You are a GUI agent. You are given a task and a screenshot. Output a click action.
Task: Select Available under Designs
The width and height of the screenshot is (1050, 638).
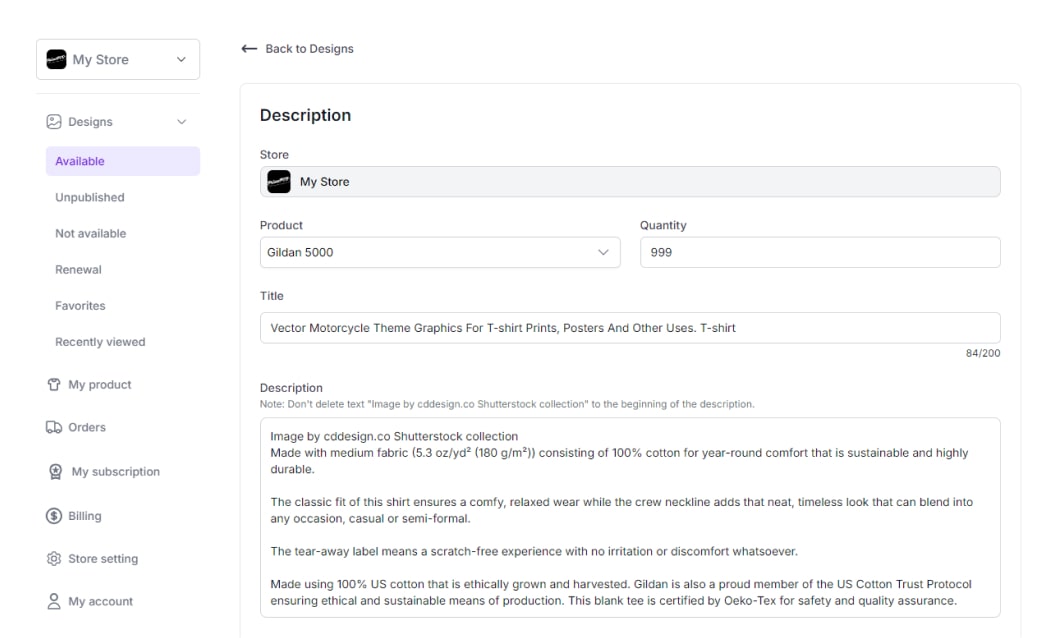(x=123, y=161)
